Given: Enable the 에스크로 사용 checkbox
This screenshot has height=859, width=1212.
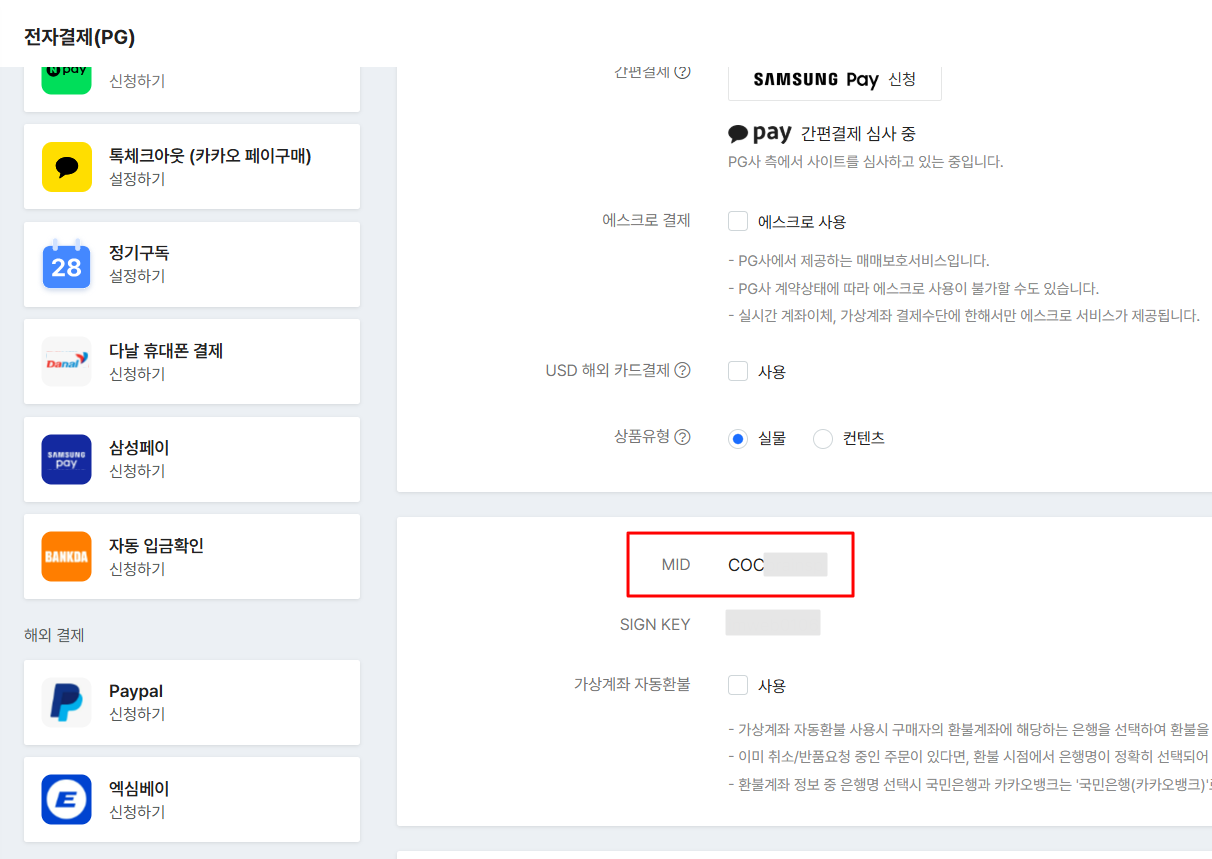Looking at the screenshot, I should 738,221.
